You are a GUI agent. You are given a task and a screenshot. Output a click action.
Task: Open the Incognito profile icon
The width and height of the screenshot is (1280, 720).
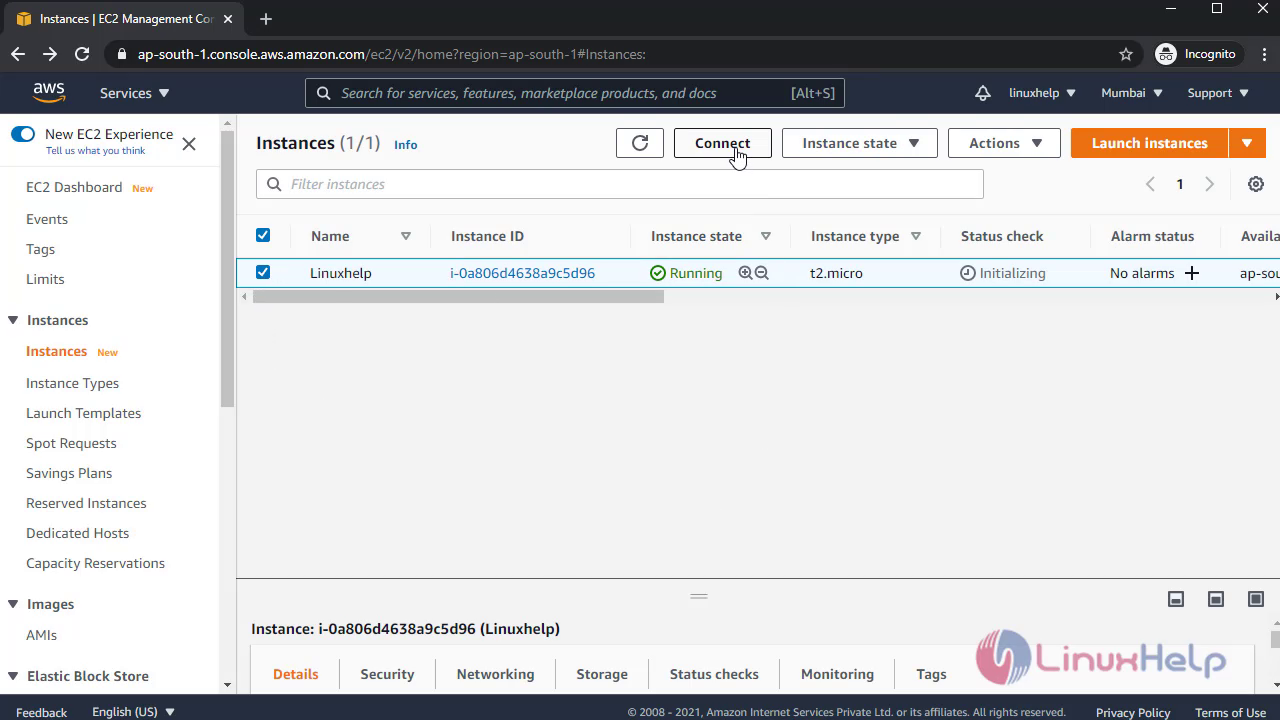click(x=1166, y=54)
